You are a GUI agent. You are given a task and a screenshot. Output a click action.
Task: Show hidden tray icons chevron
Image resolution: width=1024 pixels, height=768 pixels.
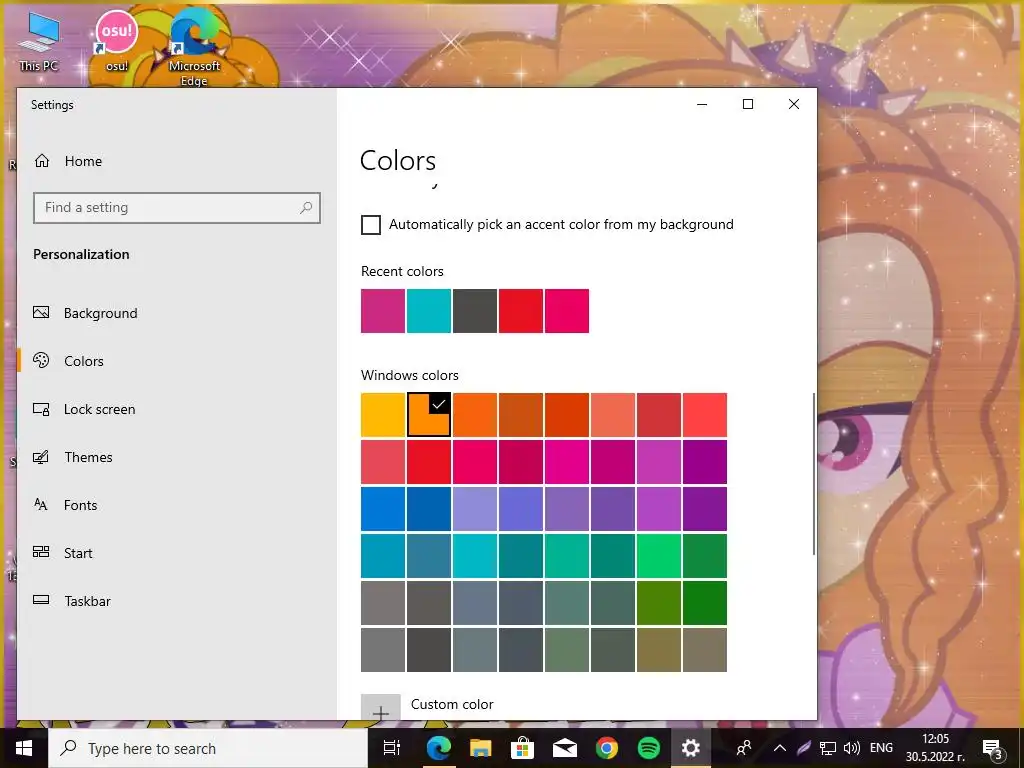(x=780, y=748)
